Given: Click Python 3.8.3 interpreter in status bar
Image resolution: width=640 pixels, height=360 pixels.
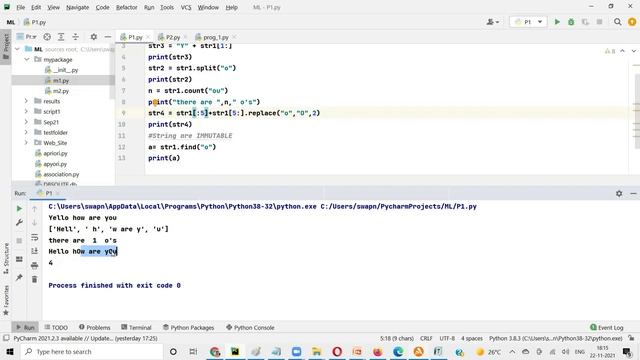Looking at the screenshot, I should tap(556, 338).
